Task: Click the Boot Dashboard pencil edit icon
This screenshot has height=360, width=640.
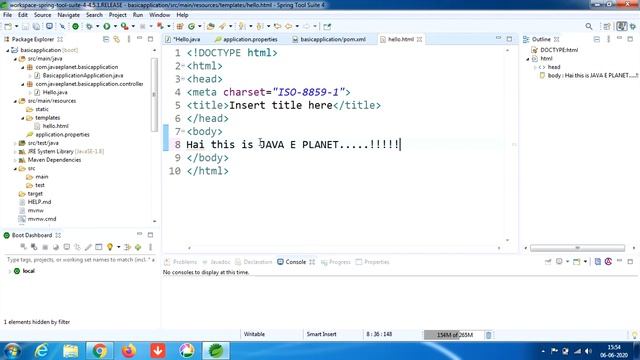Action: coord(88,247)
